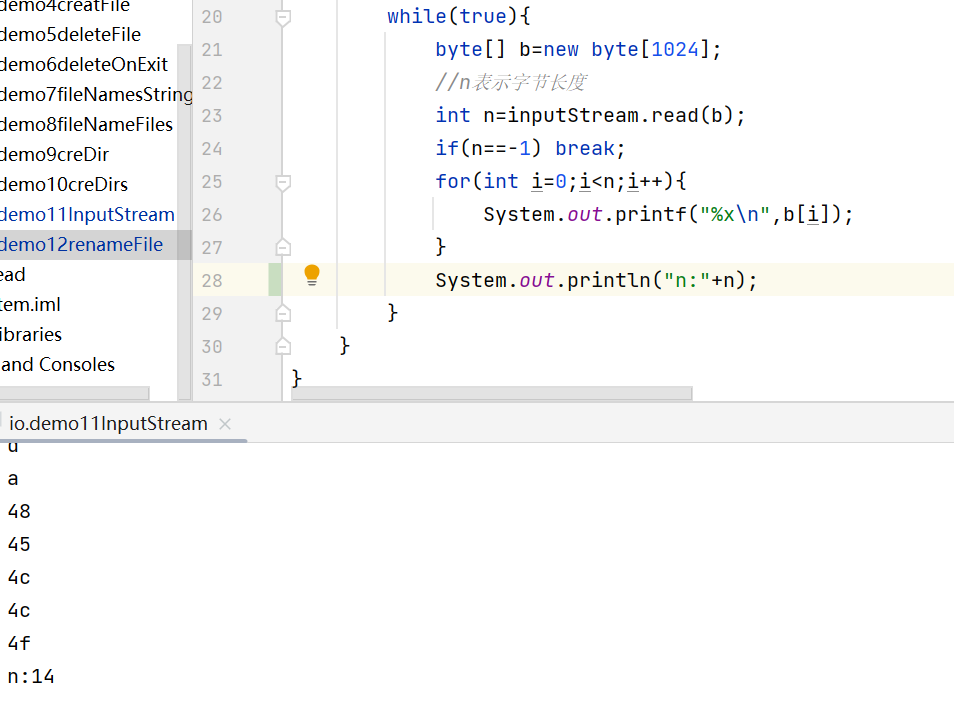Screen dimensions: 954x725
Task: Click the green change marker on line 28
Action: 275,280
